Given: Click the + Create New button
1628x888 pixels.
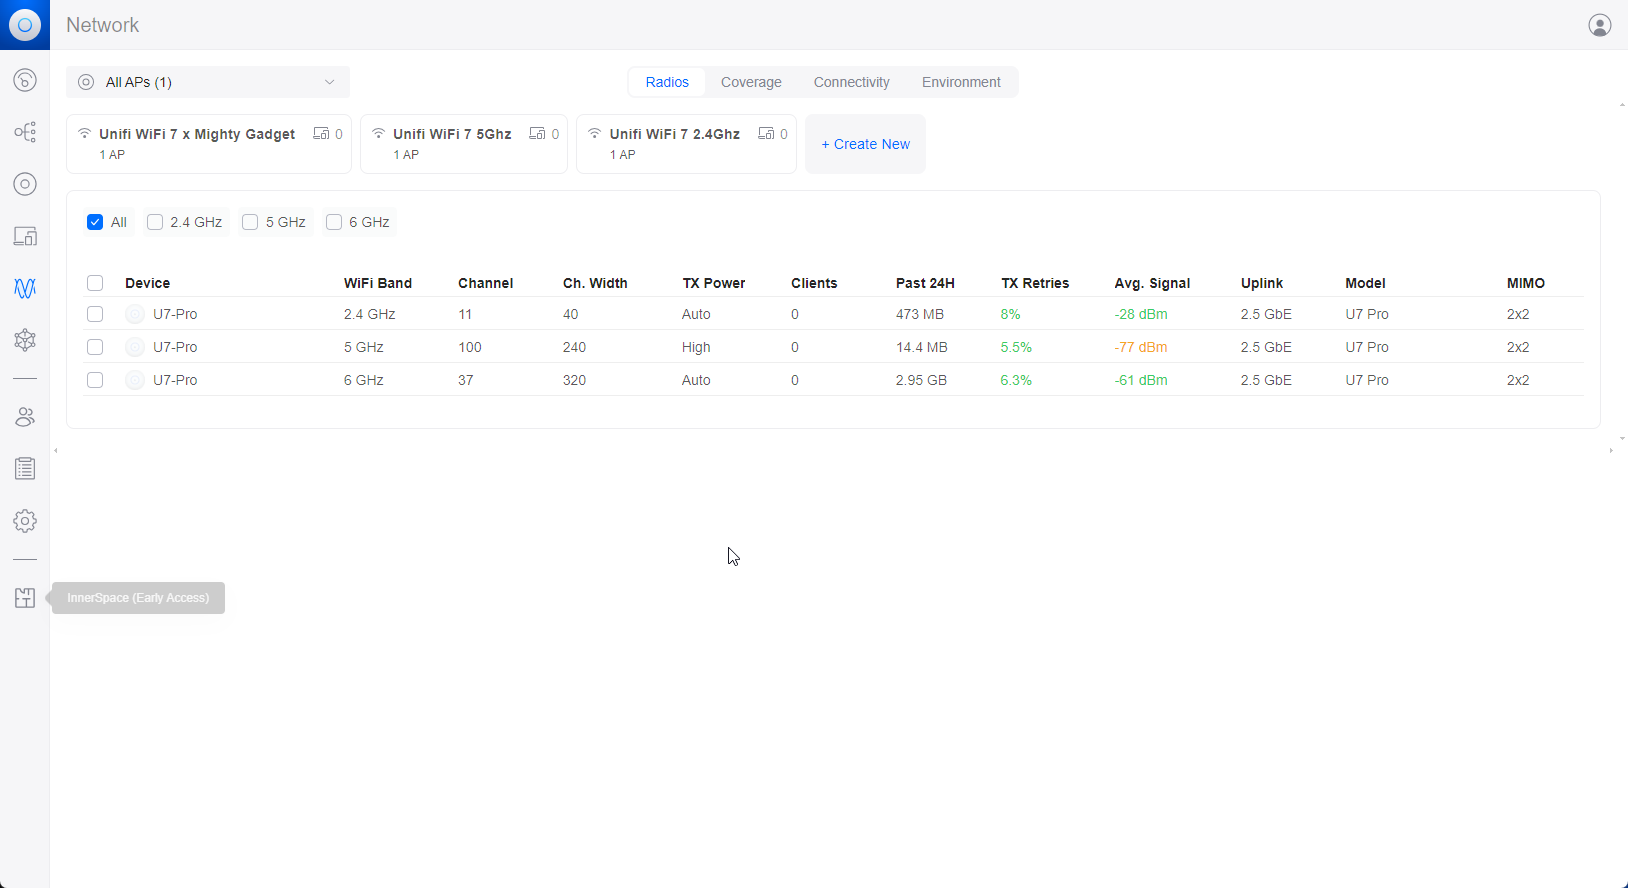Looking at the screenshot, I should [x=865, y=144].
